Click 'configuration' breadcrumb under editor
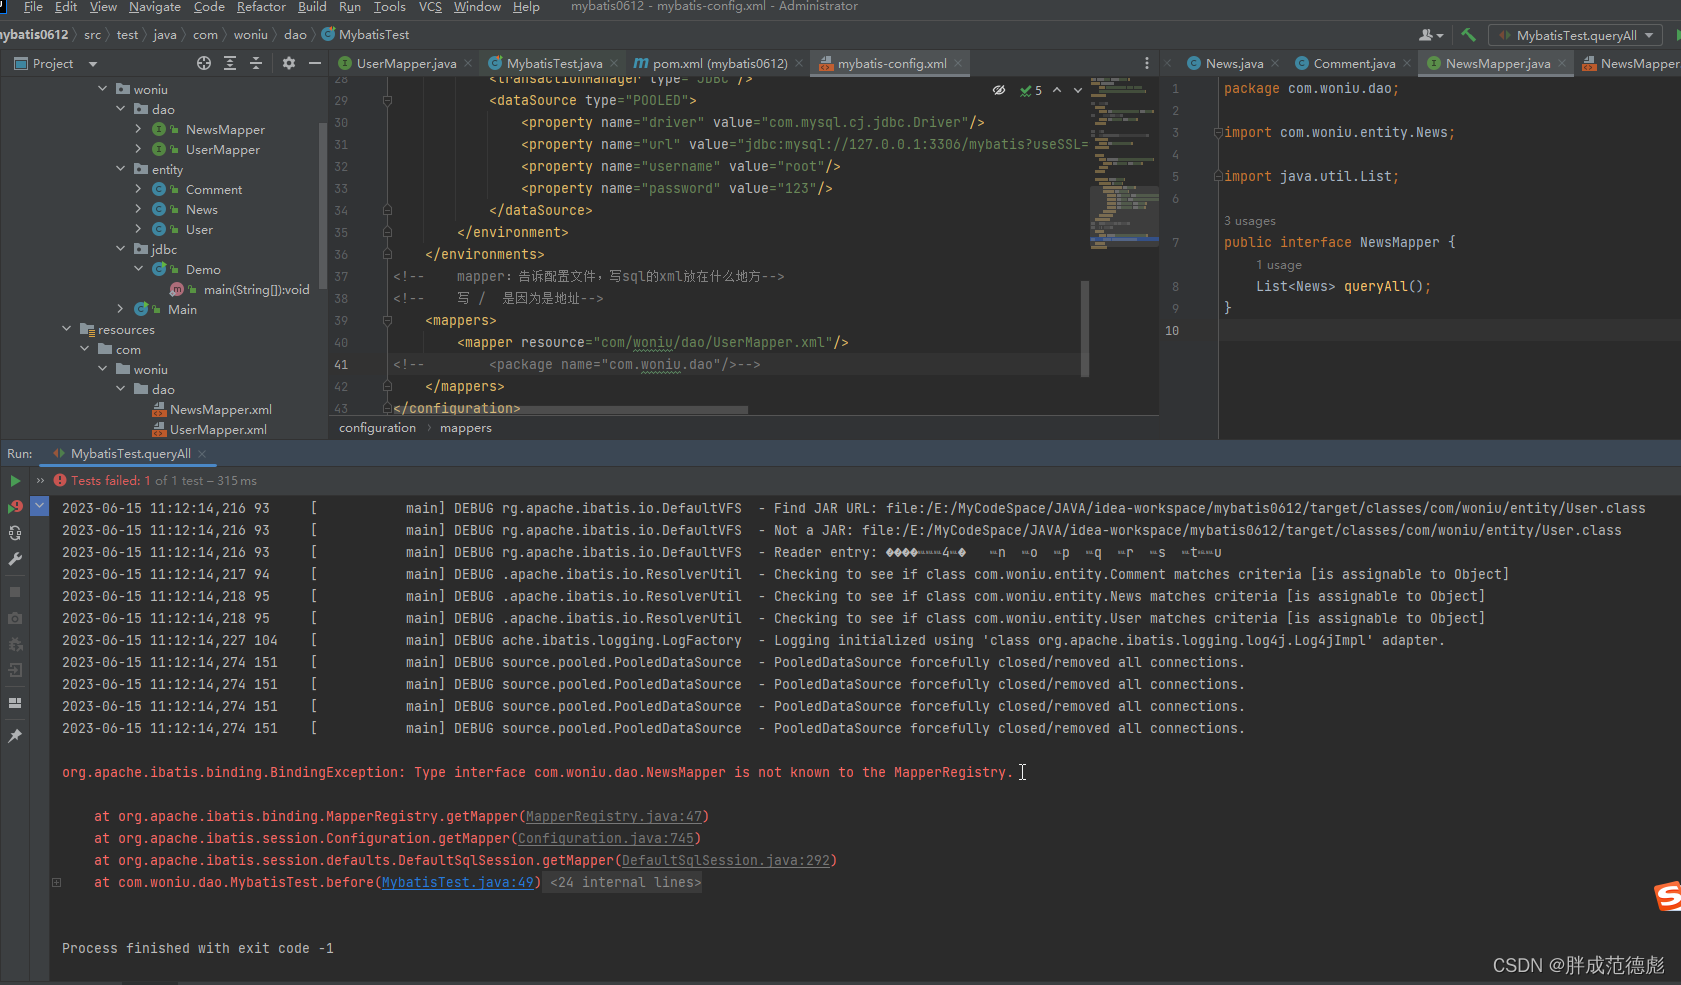1681x985 pixels. (377, 428)
